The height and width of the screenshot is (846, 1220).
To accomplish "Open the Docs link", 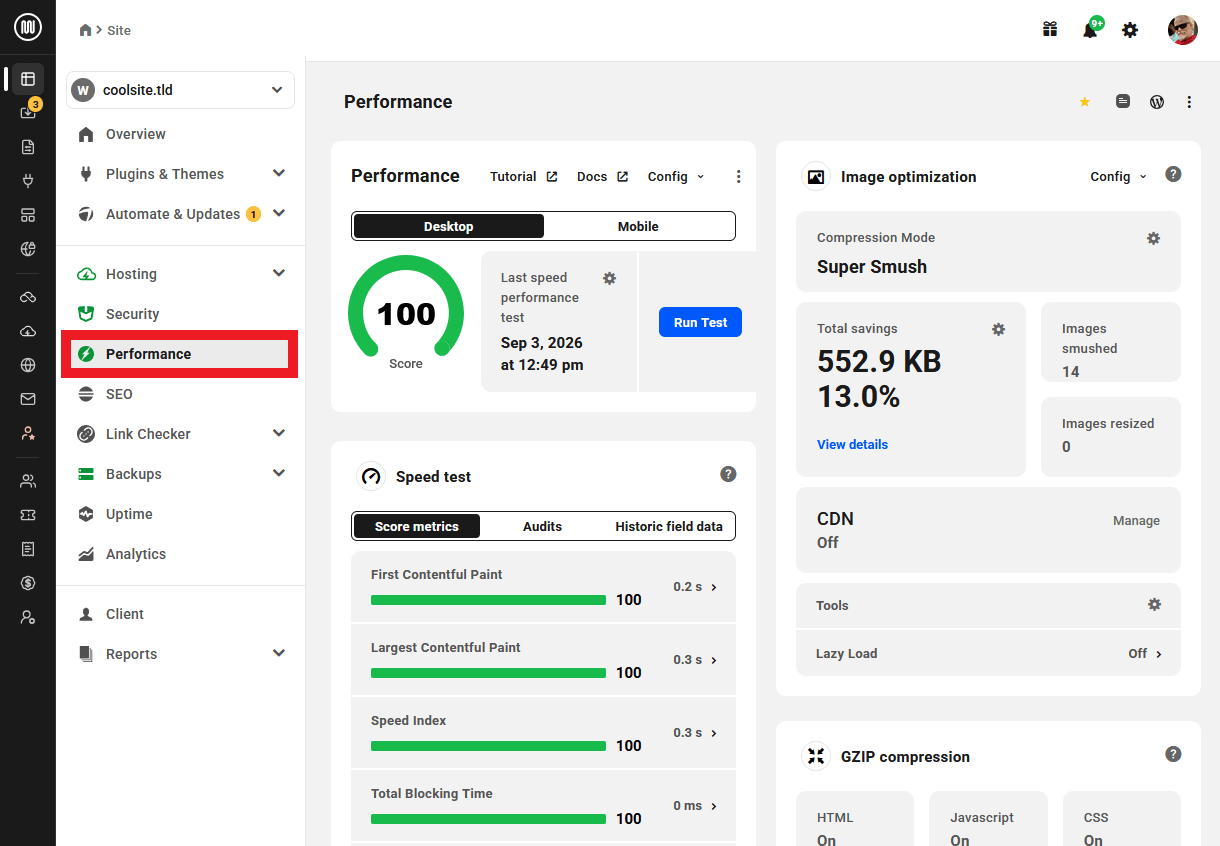I will [602, 177].
